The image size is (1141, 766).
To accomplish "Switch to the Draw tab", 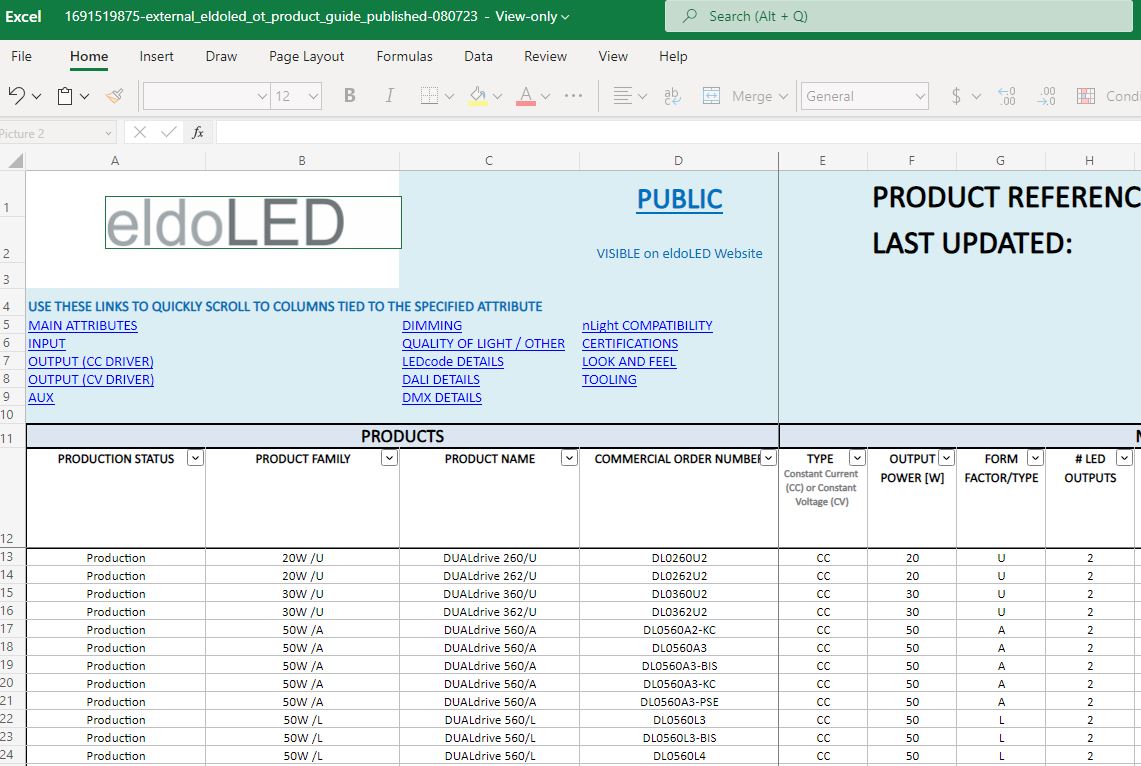I will point(221,56).
